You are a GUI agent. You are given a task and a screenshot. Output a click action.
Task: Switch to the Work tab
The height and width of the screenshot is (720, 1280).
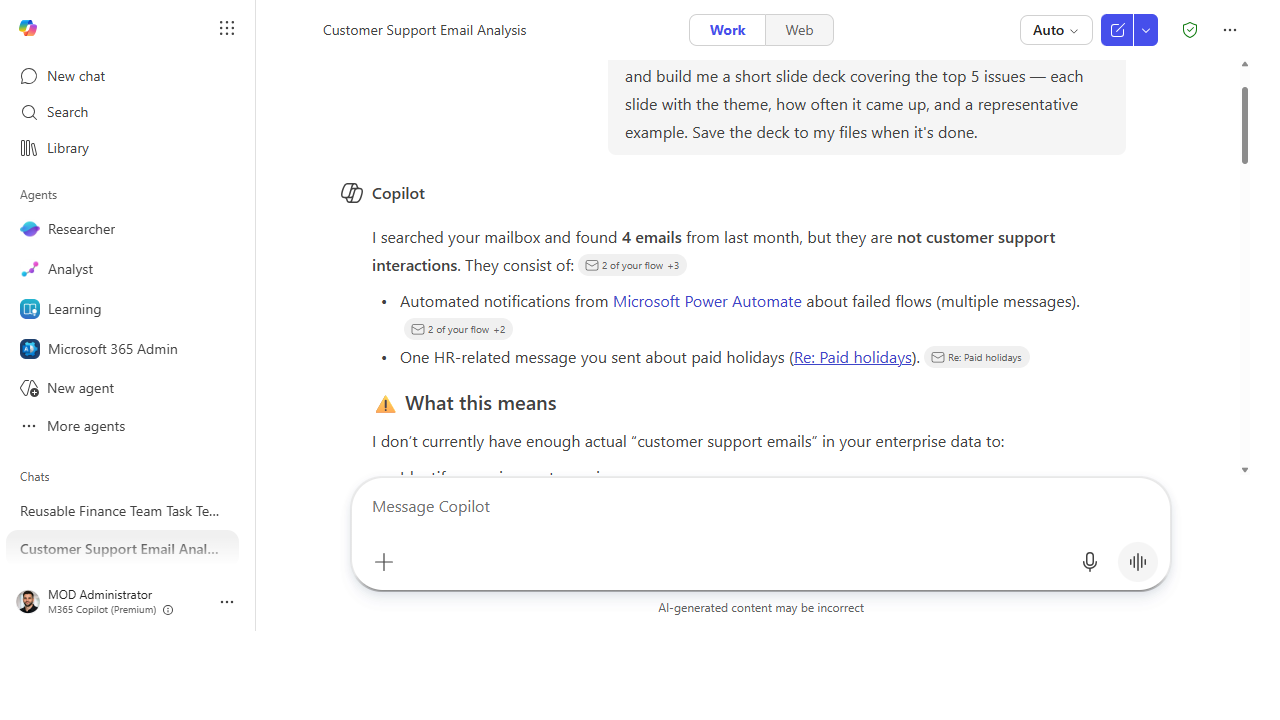pos(728,30)
